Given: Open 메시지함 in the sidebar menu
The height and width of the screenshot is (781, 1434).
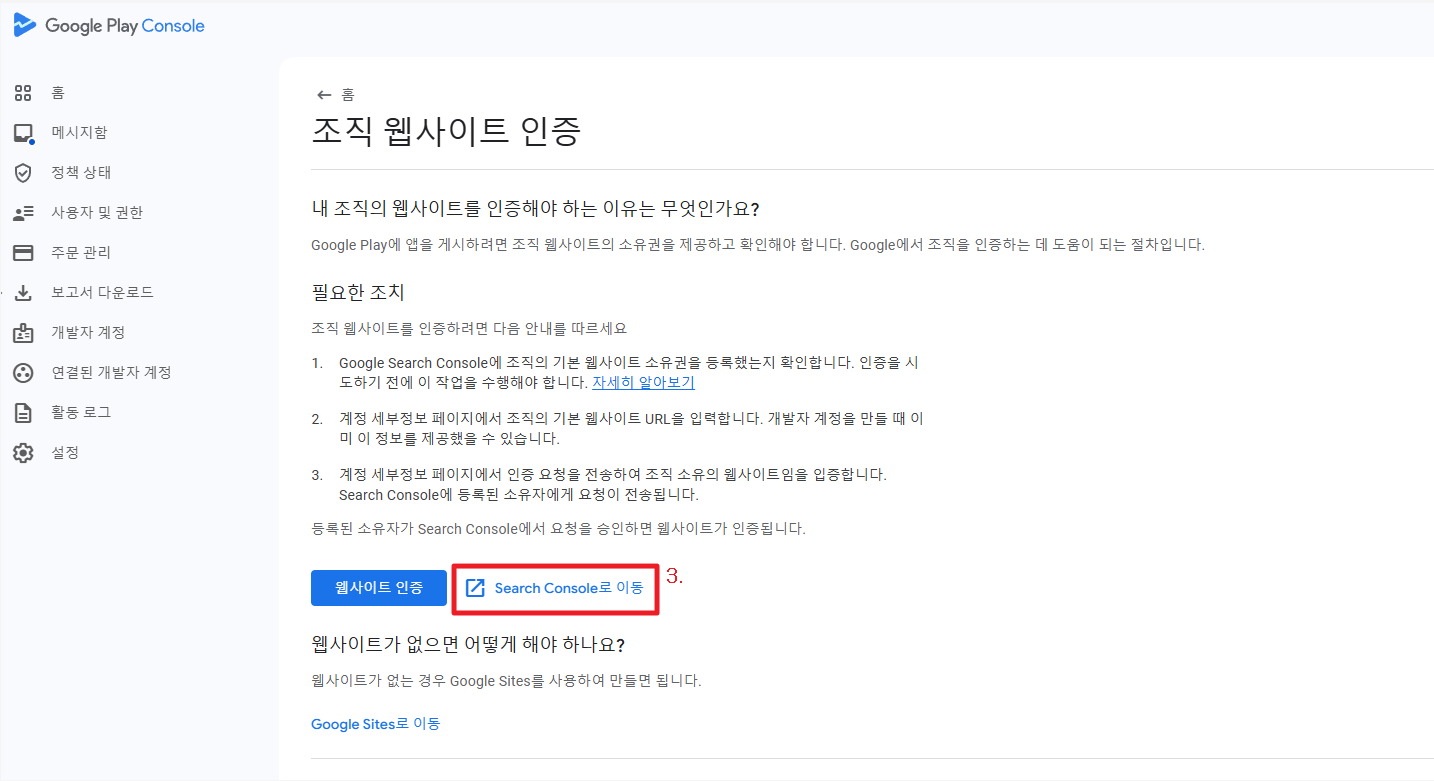Looking at the screenshot, I should point(79,133).
